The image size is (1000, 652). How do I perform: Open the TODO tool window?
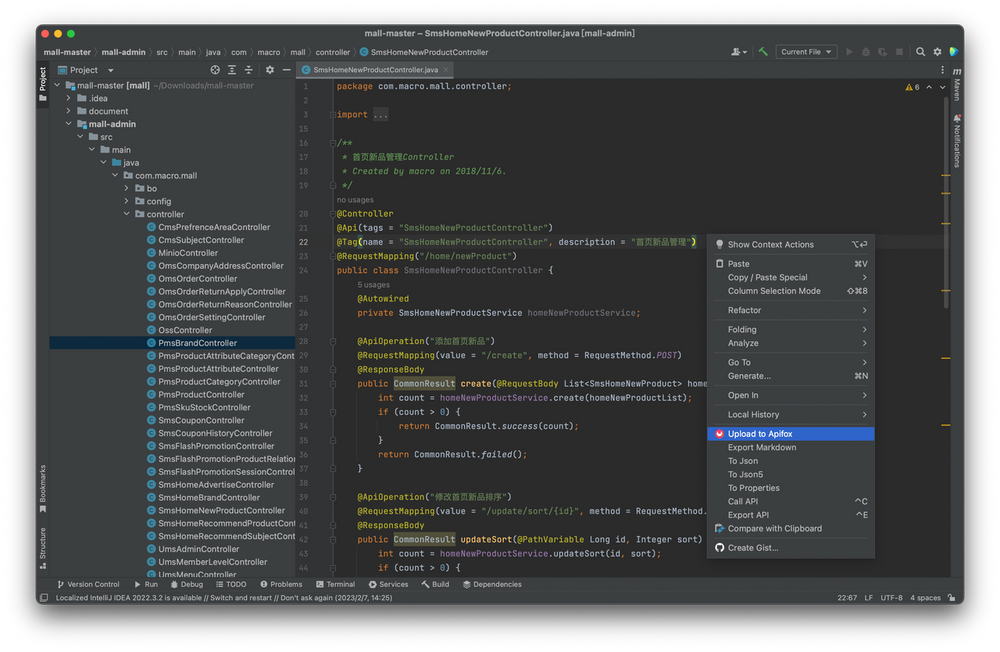230,584
